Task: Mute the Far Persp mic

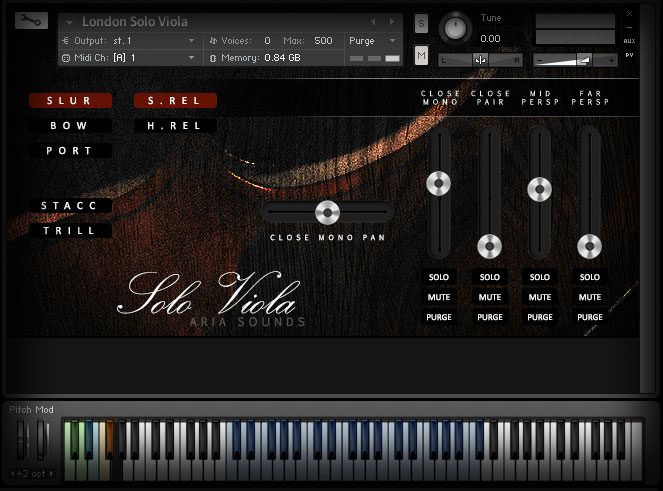Action: pos(589,297)
